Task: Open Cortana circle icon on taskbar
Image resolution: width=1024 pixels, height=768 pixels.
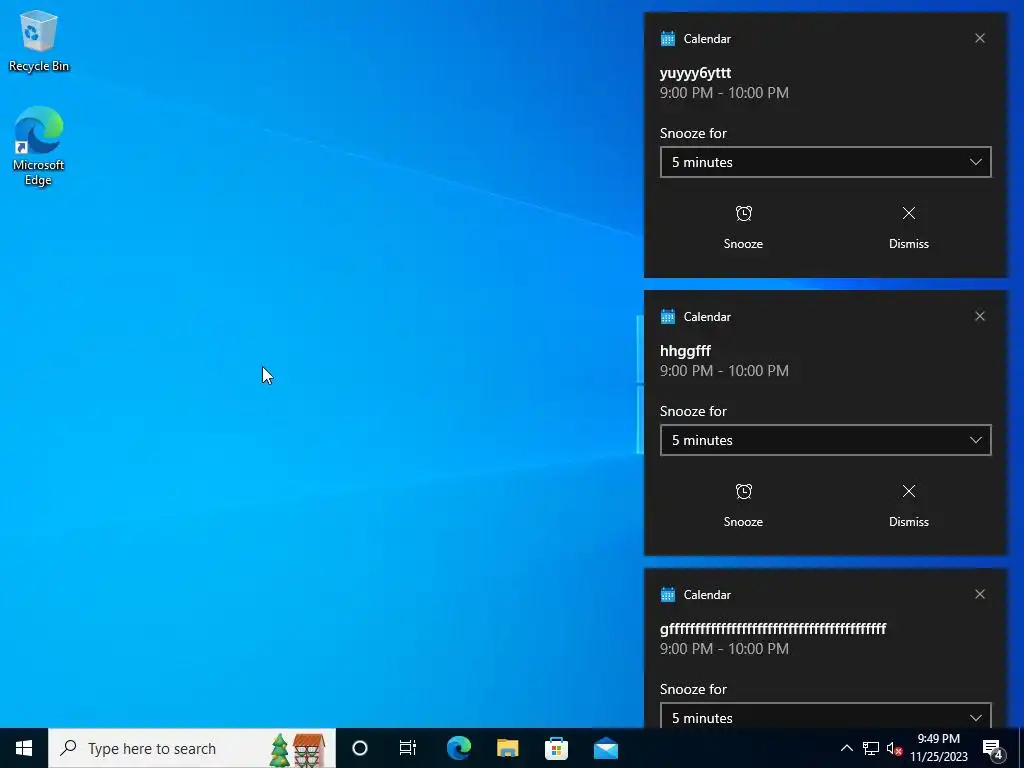Action: 360,748
